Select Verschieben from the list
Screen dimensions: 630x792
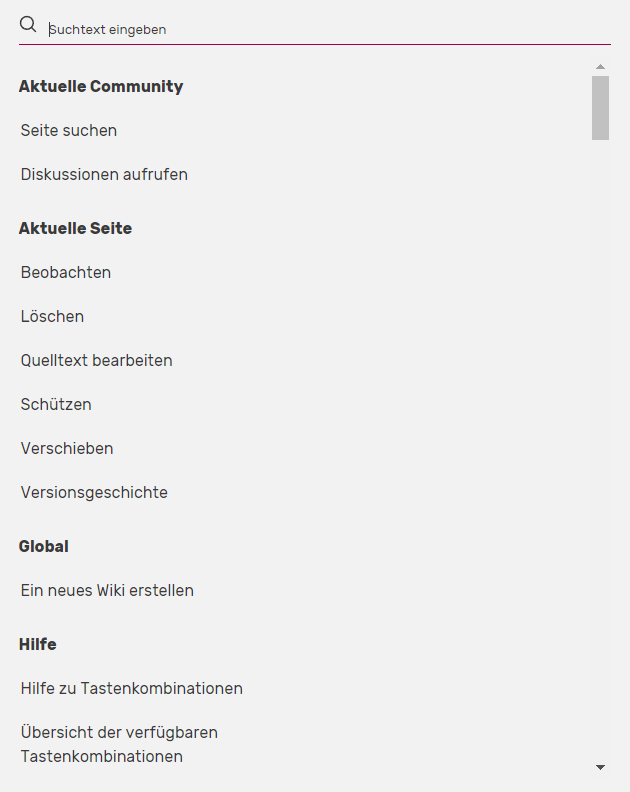[67, 448]
